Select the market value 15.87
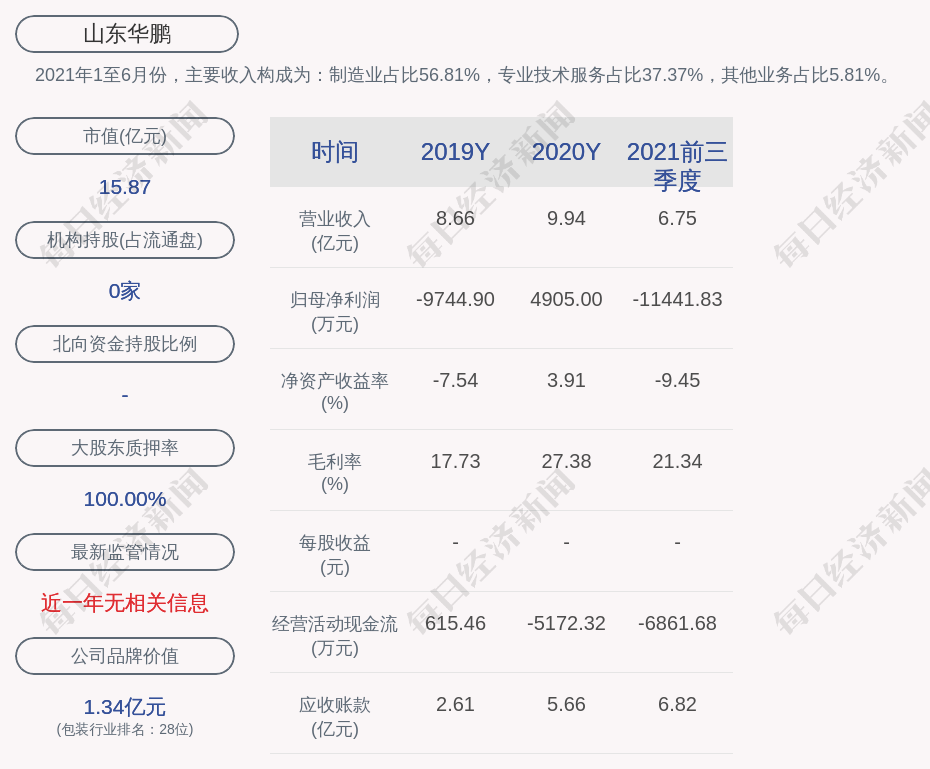 (125, 187)
